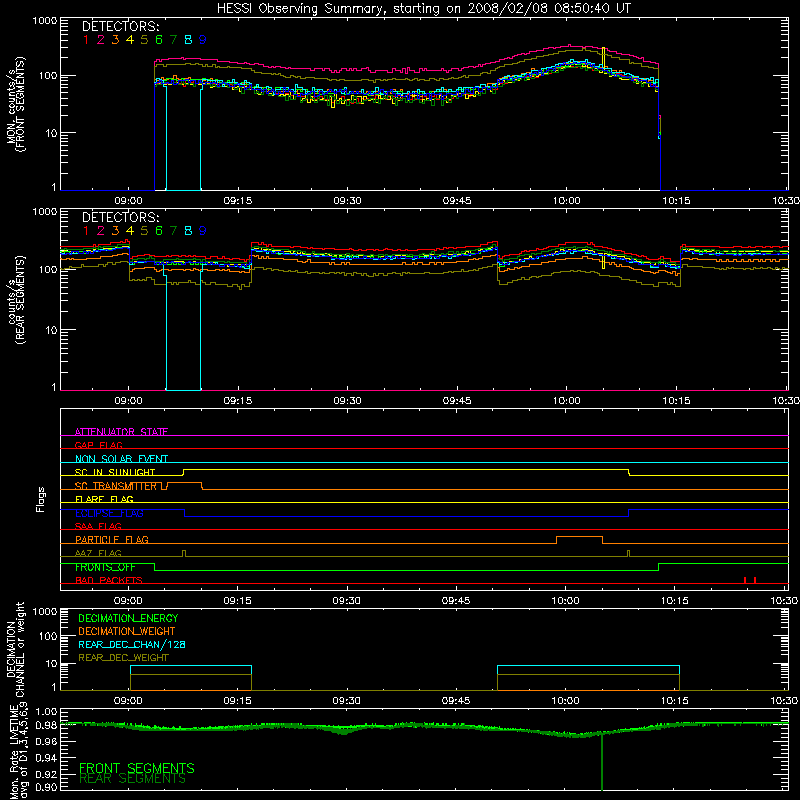This screenshot has width=800, height=800.
Task: Select detector 8 legend number in rear segments plot
Action: tap(188, 231)
